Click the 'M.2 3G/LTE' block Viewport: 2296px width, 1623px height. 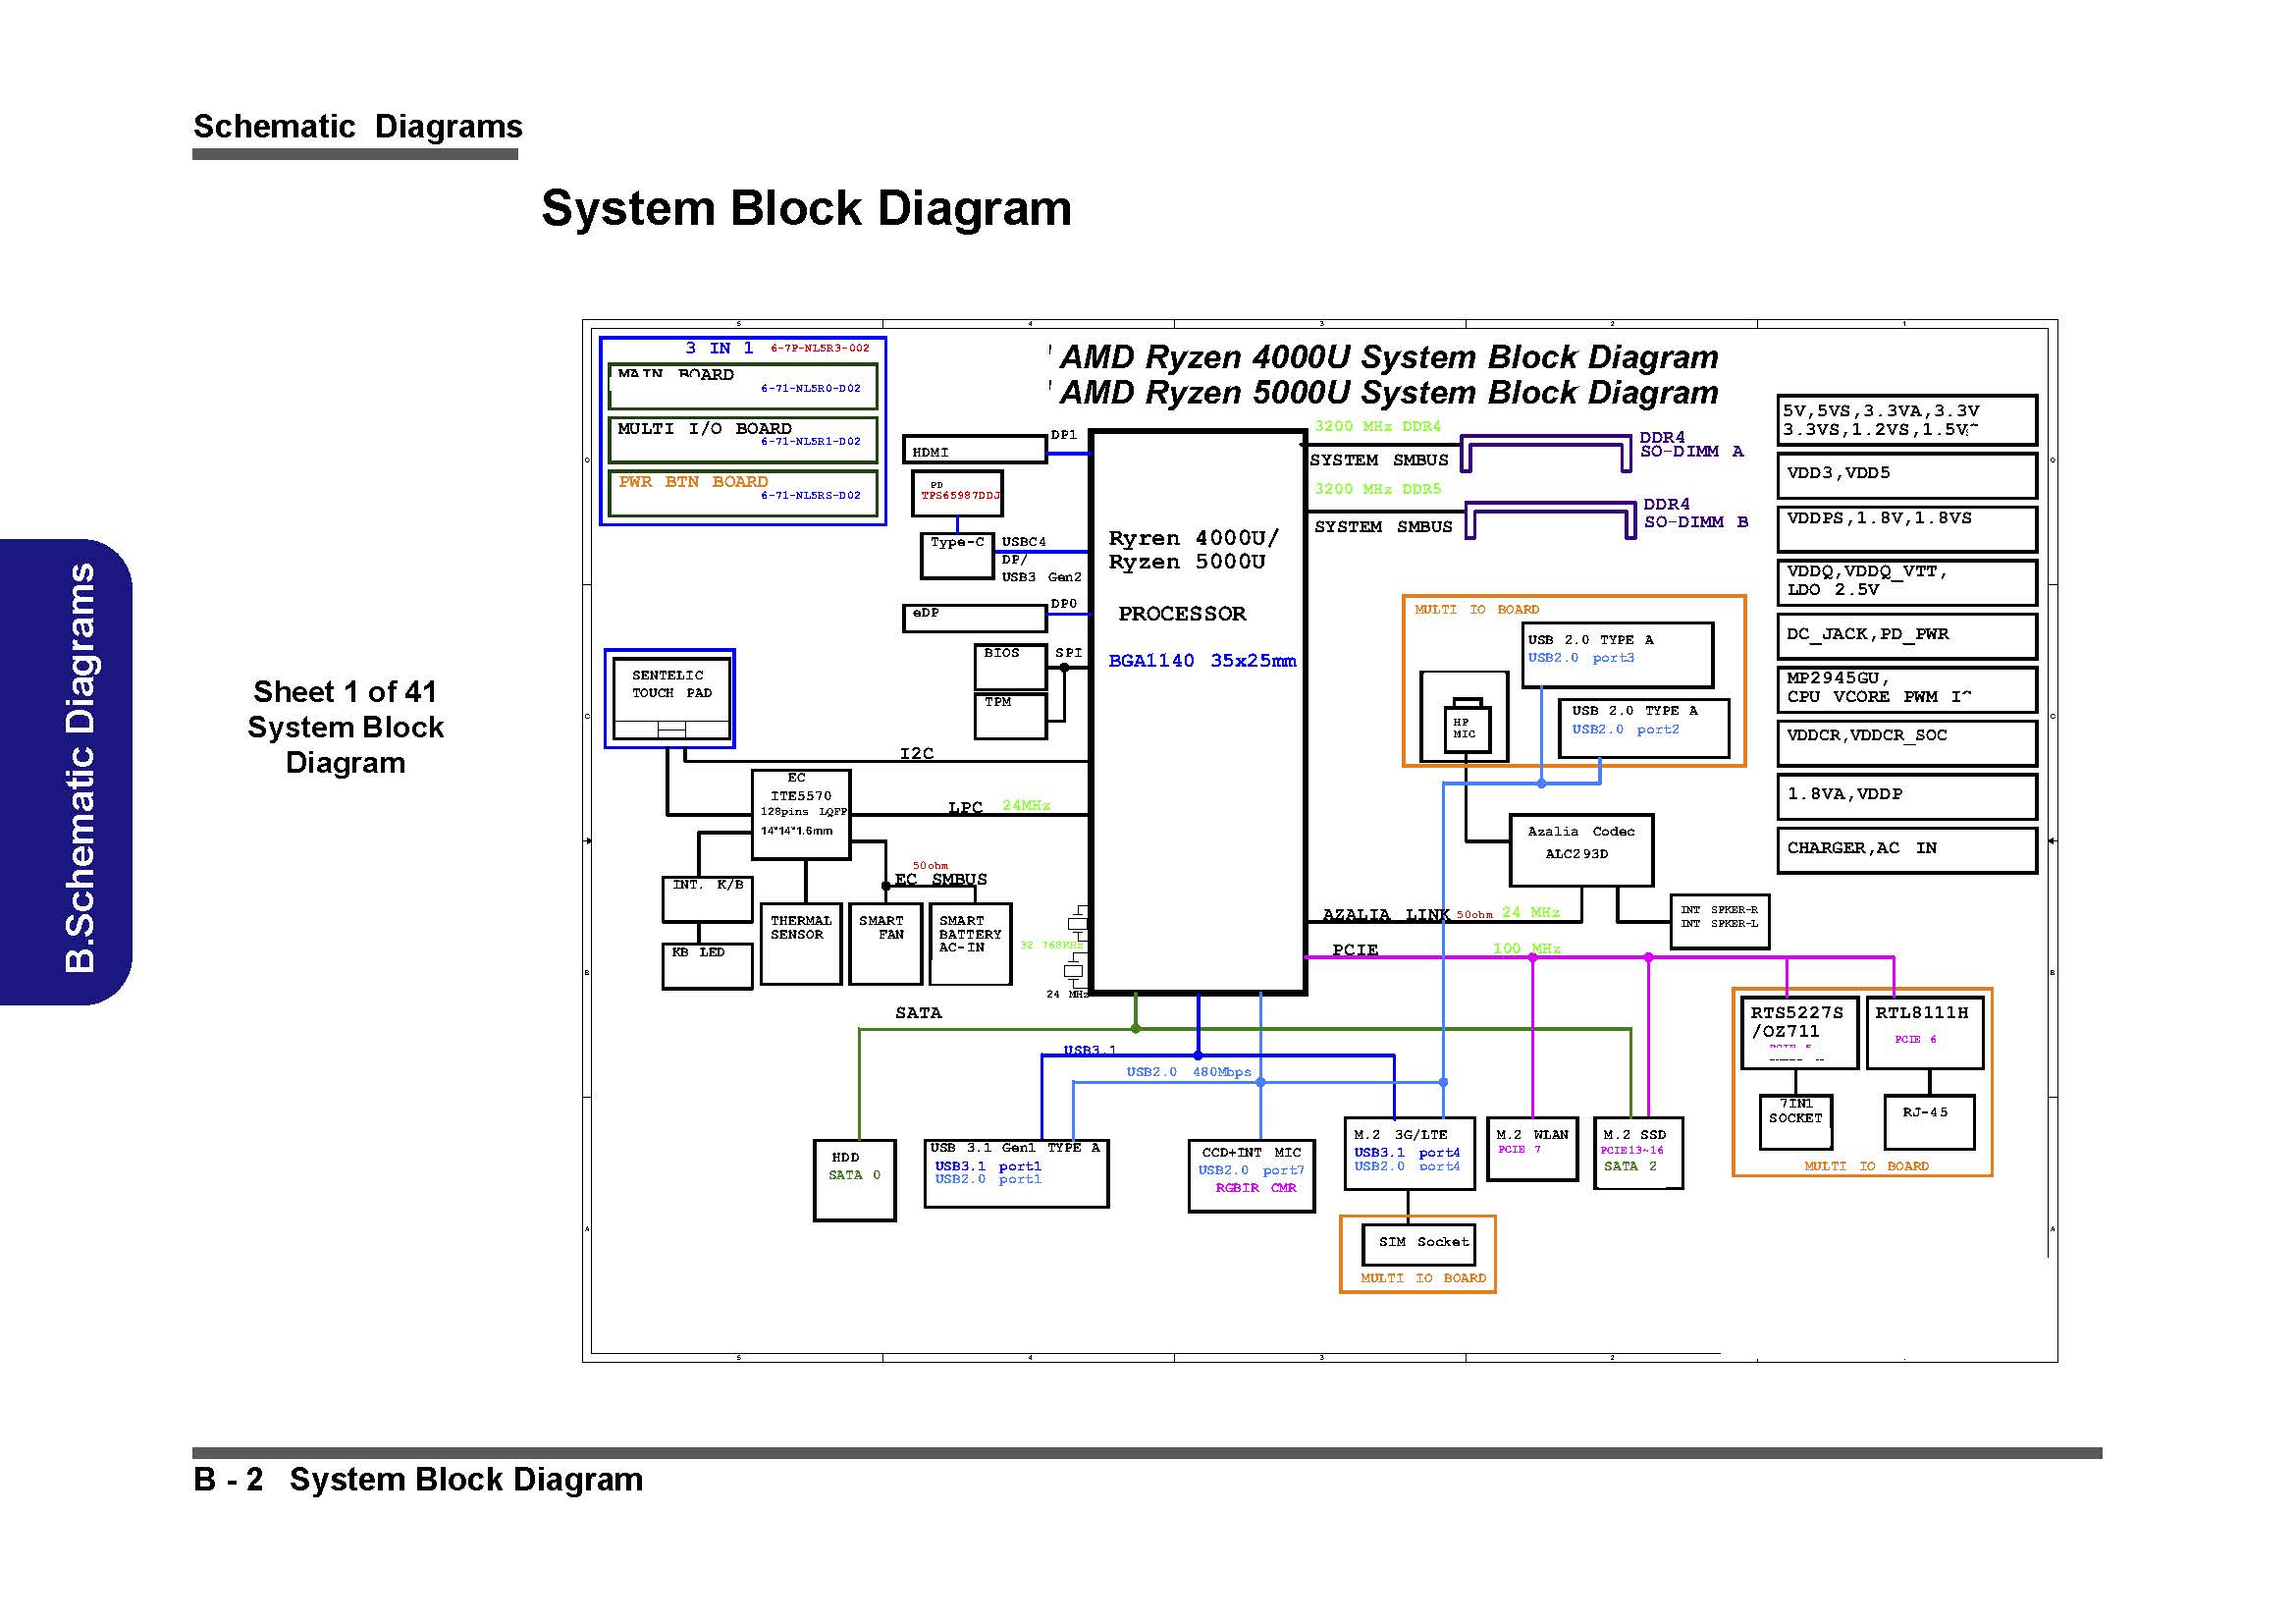(1409, 1153)
